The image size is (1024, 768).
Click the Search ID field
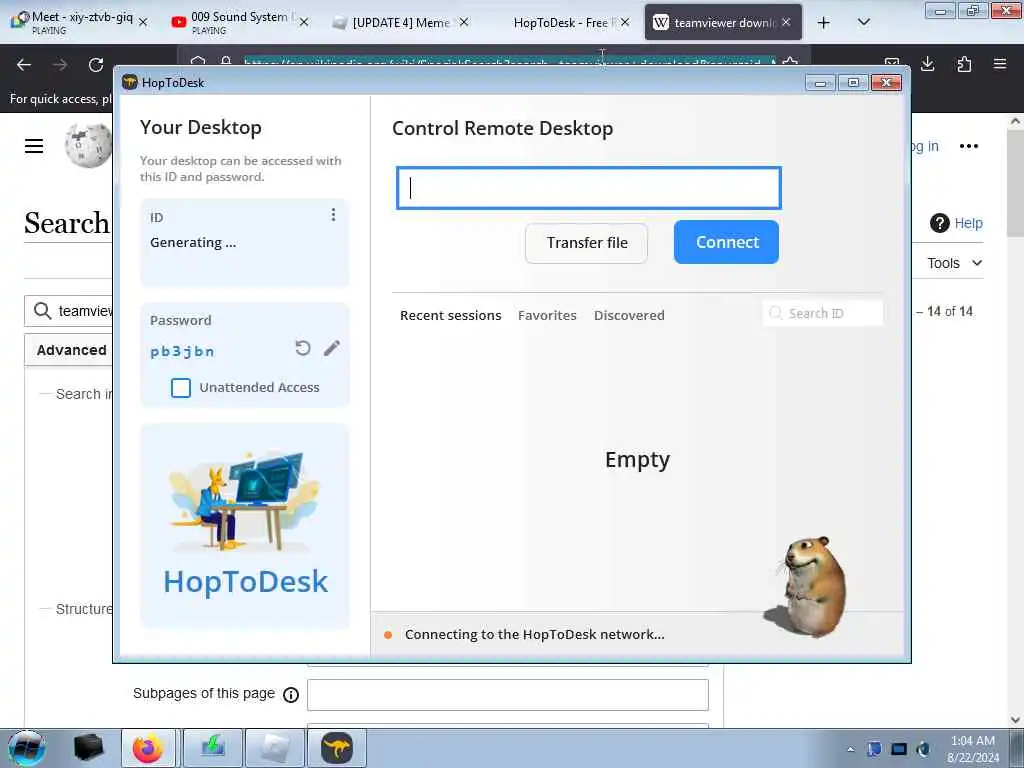(823, 313)
